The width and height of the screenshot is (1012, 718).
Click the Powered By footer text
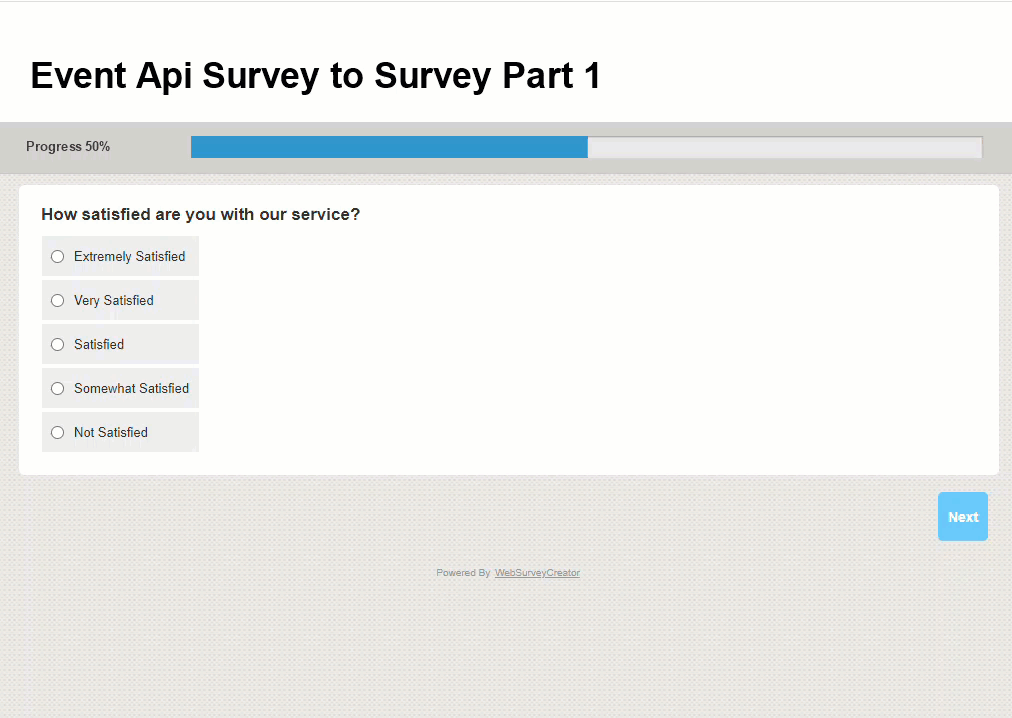click(462, 572)
